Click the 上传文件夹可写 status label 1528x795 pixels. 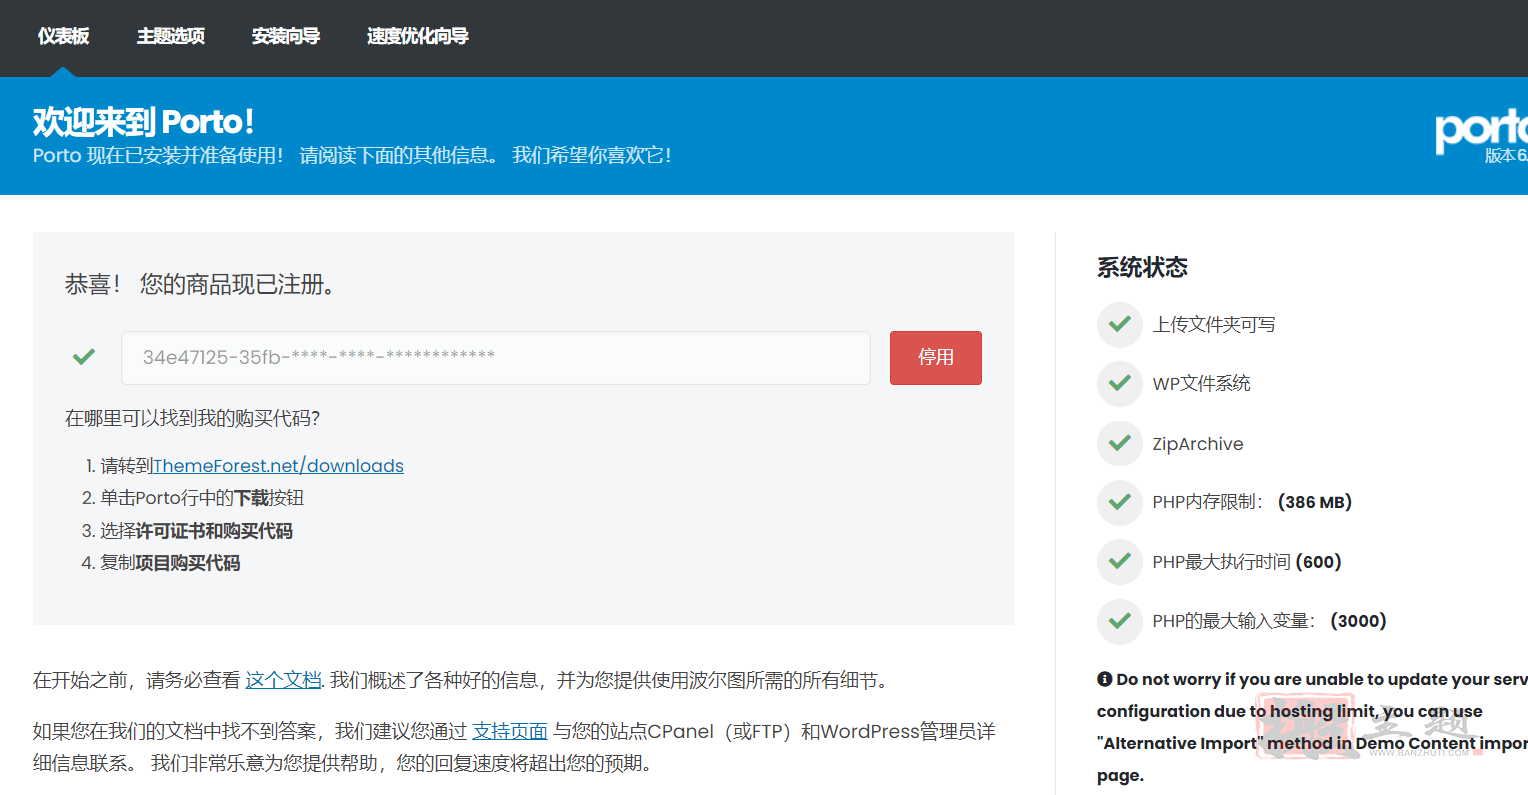point(1214,324)
